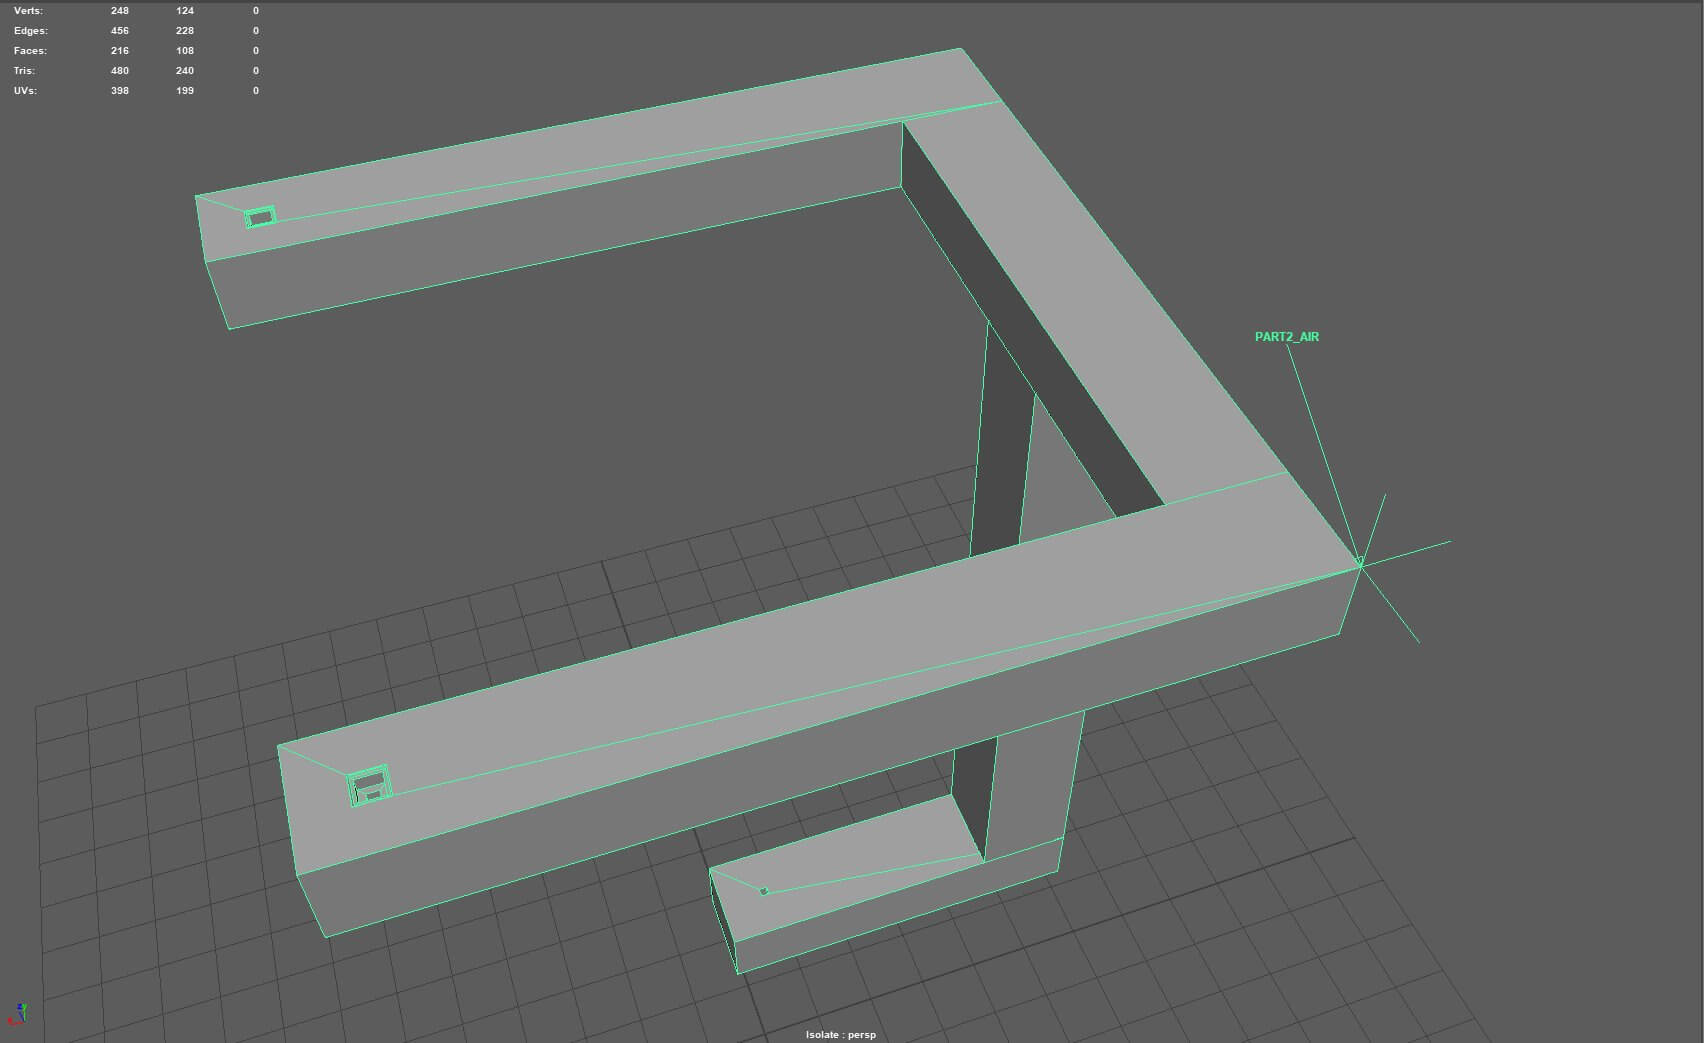Pick the tiny square on the short bottom block

764,891
